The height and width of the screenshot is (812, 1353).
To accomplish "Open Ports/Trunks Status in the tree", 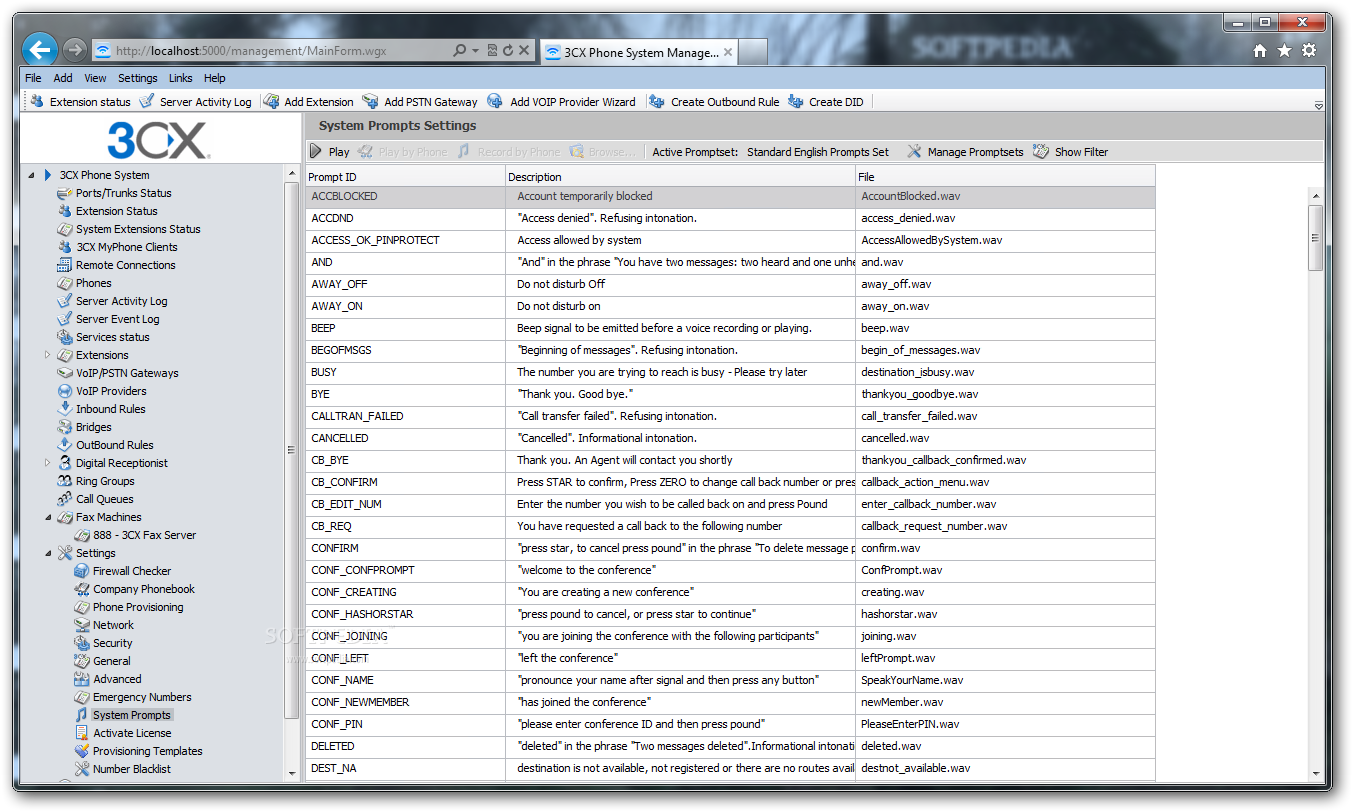I will click(123, 193).
